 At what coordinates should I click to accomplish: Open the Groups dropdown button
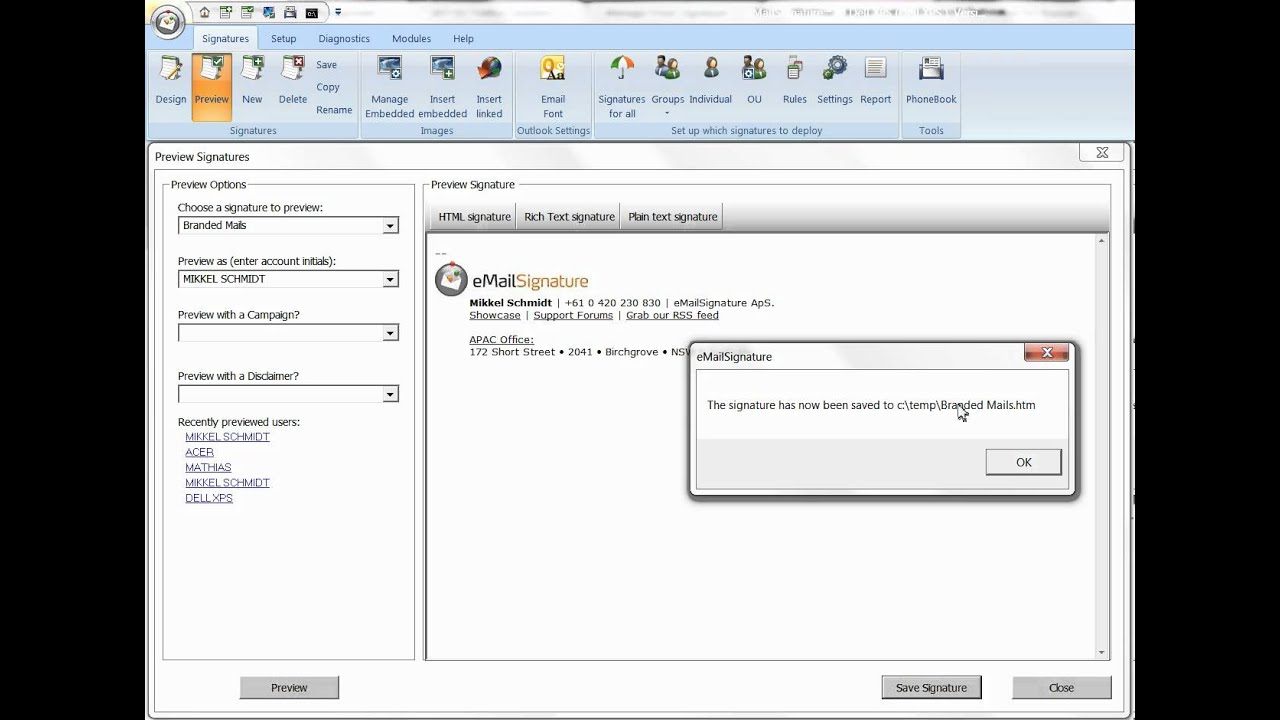click(668, 87)
